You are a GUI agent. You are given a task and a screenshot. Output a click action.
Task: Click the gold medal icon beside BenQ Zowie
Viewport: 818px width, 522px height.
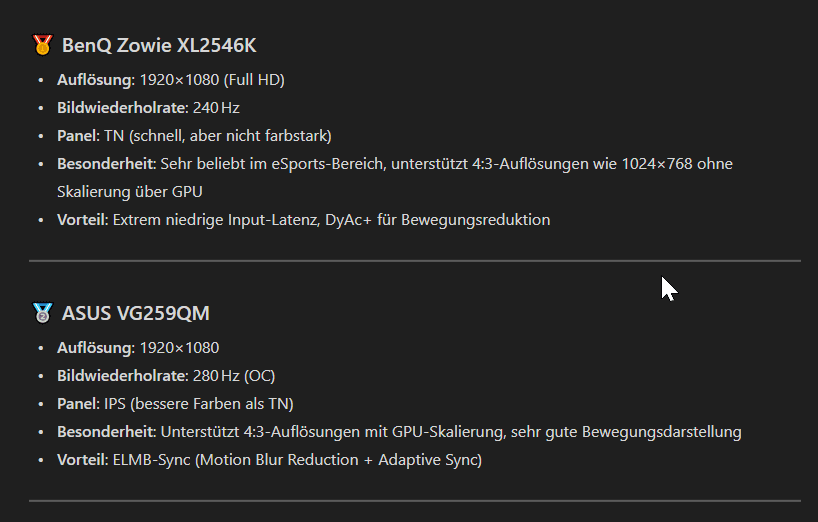tap(42, 45)
